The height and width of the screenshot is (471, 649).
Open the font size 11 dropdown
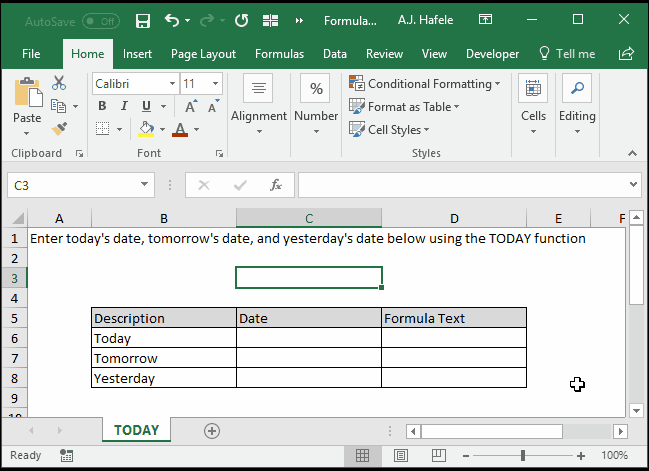[x=215, y=84]
